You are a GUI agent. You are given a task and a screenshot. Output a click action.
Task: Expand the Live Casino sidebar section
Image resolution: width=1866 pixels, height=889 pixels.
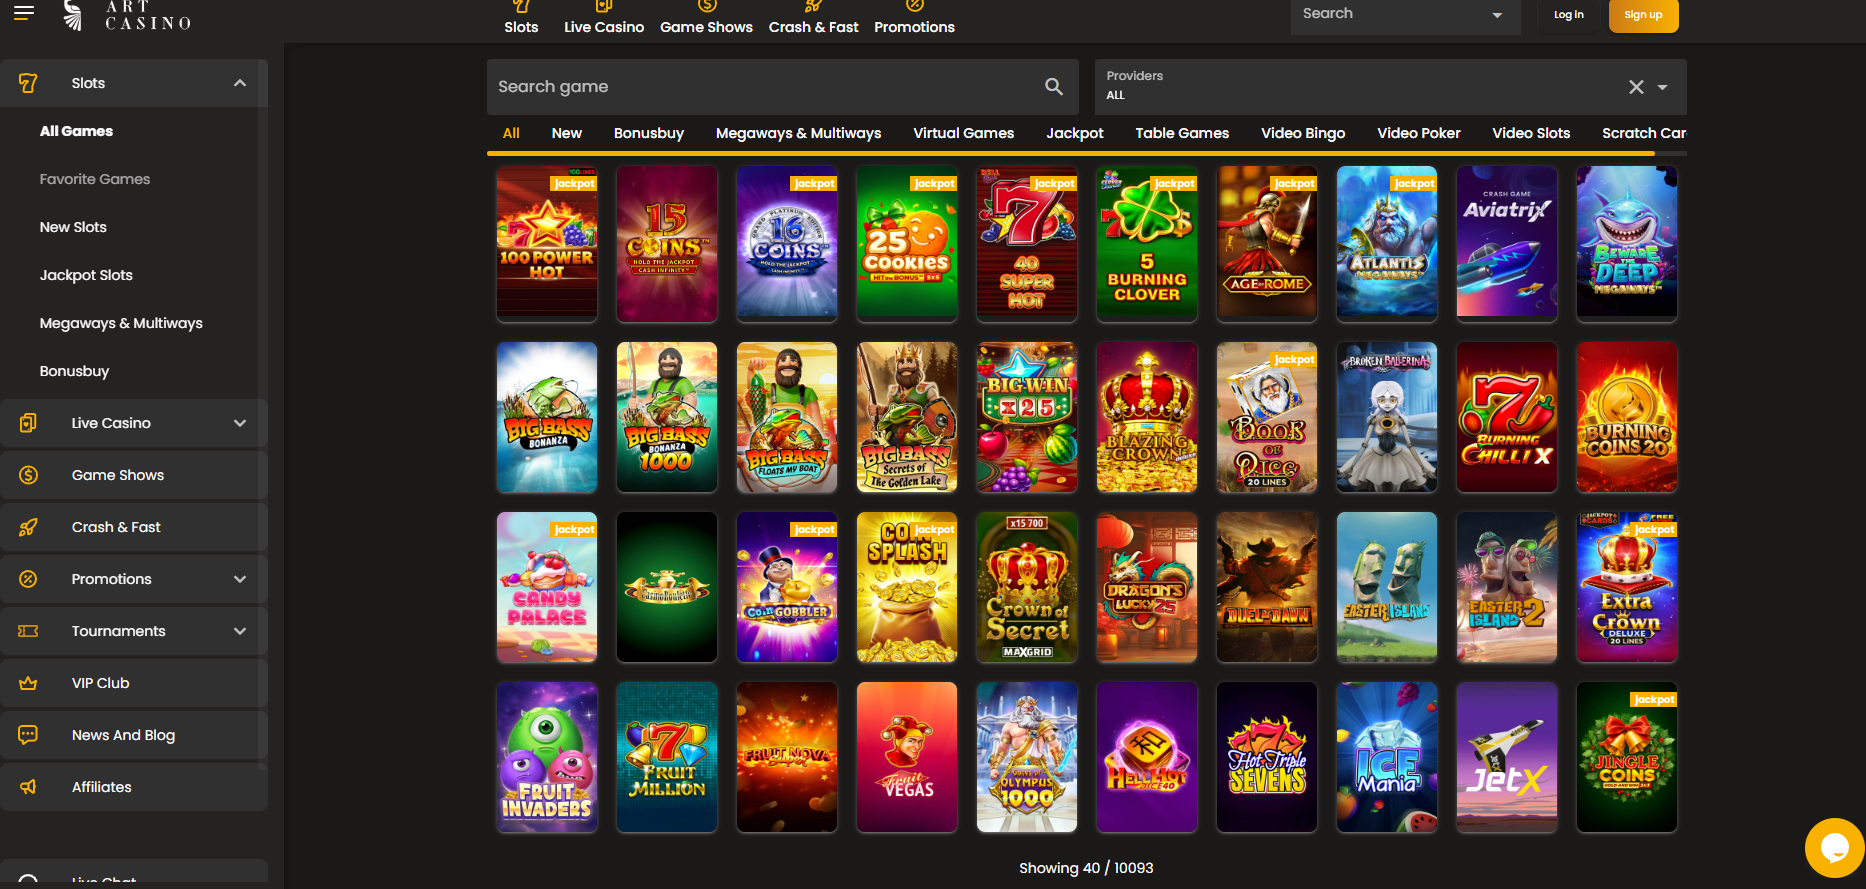point(240,423)
